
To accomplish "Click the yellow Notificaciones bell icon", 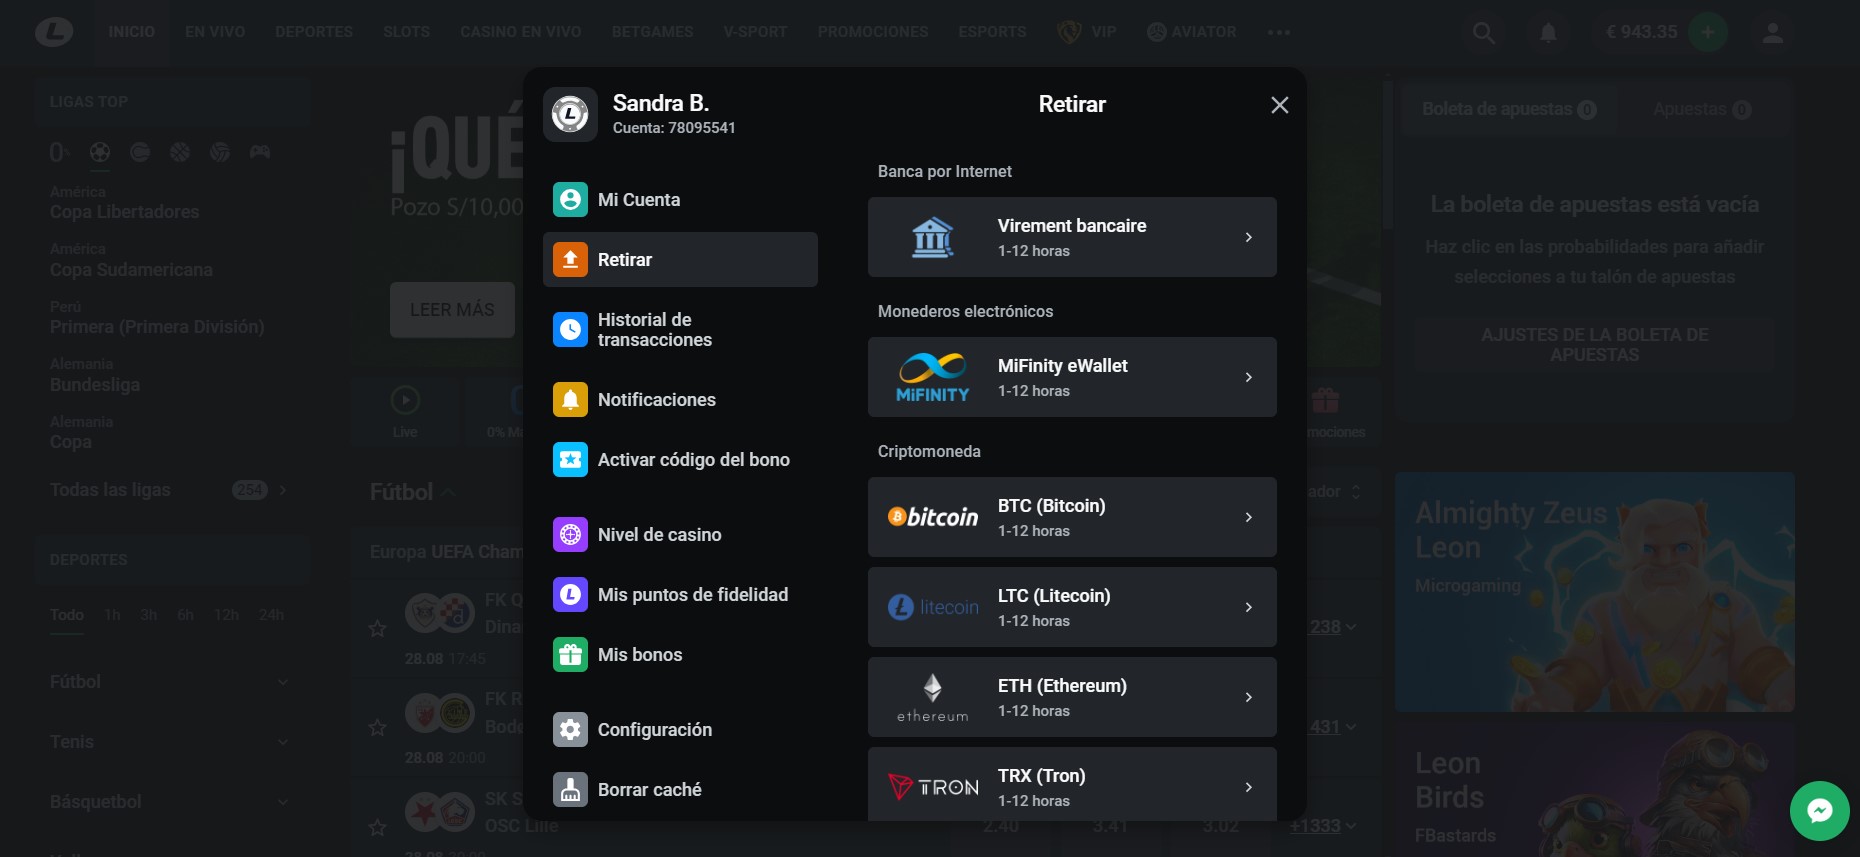I will pyautogui.click(x=570, y=400).
